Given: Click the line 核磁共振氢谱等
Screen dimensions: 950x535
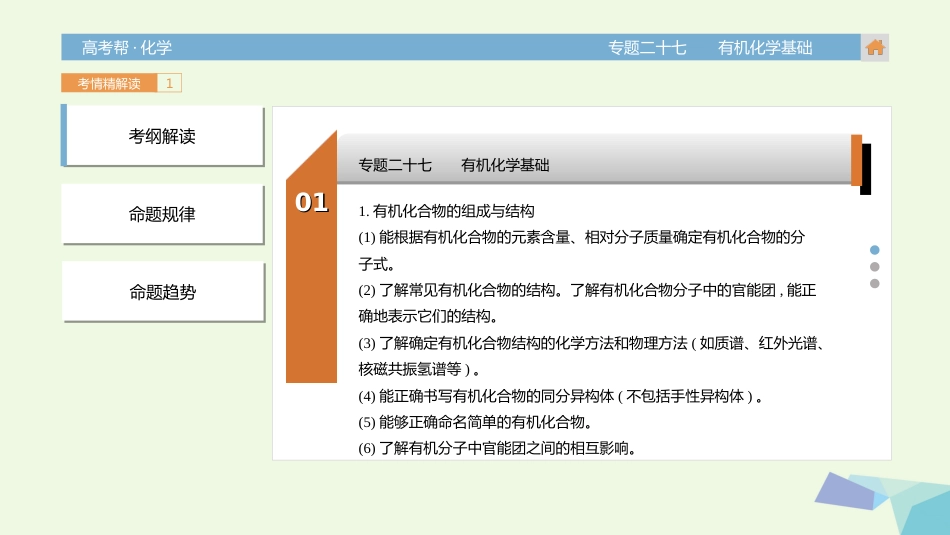Looking at the screenshot, I should (x=419, y=369).
